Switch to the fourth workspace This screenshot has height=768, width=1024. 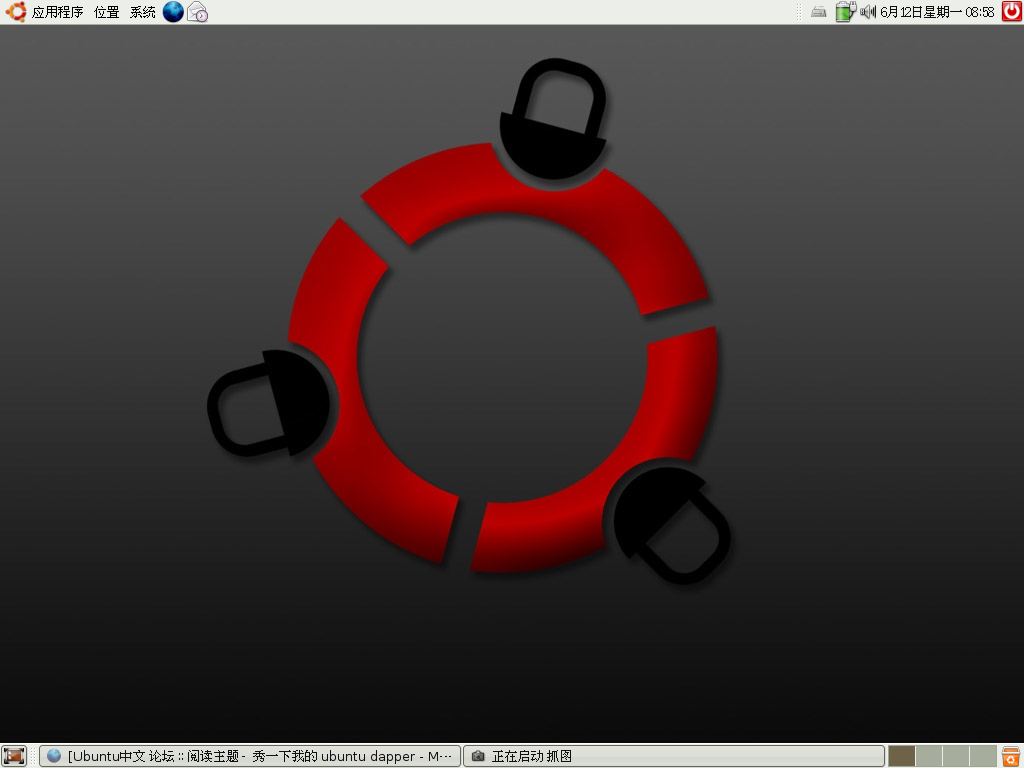tap(983, 756)
